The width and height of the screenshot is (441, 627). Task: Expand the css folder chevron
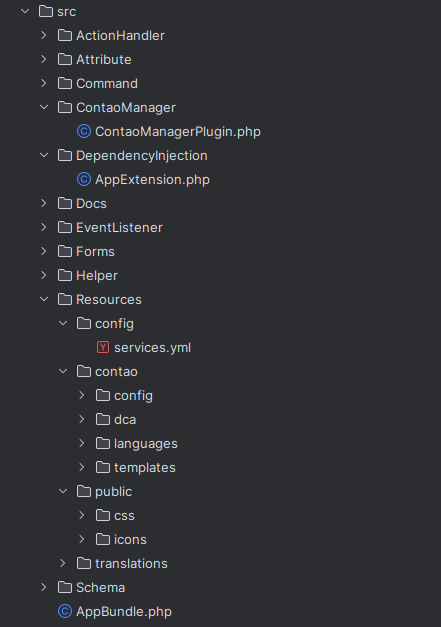click(x=82, y=515)
